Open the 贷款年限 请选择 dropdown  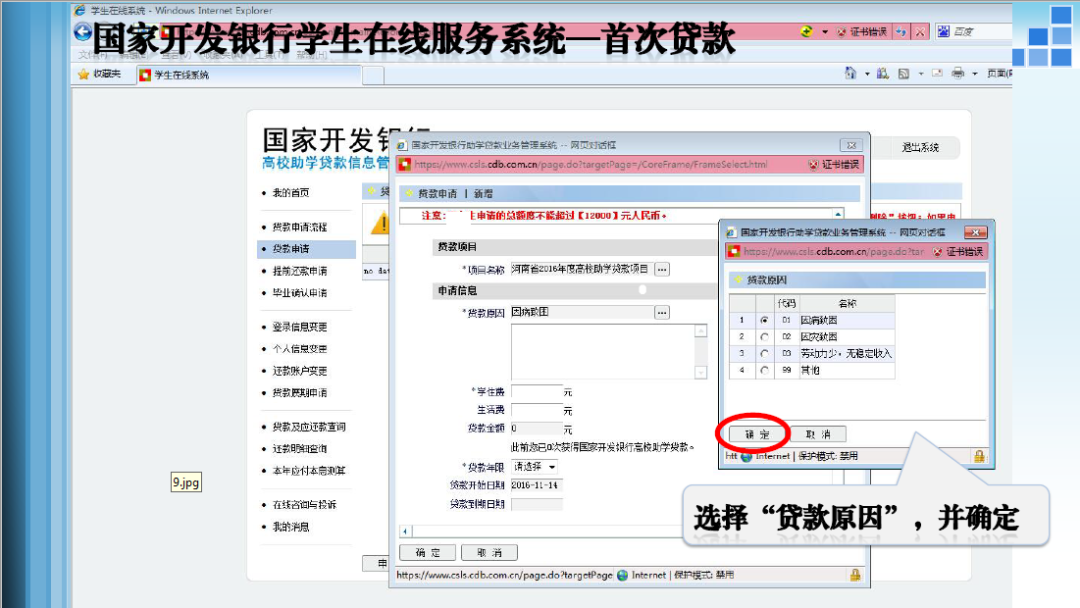pyautogui.click(x=534, y=467)
